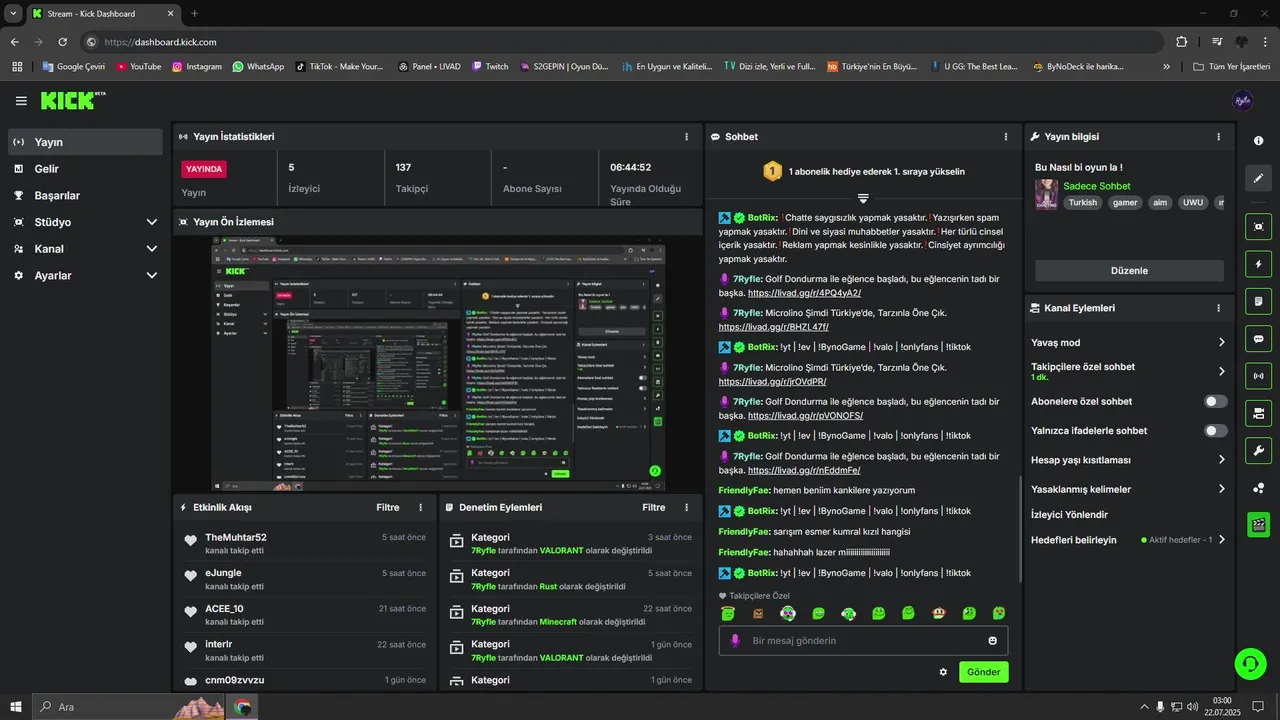Open the emoji picker in message box

993,641
